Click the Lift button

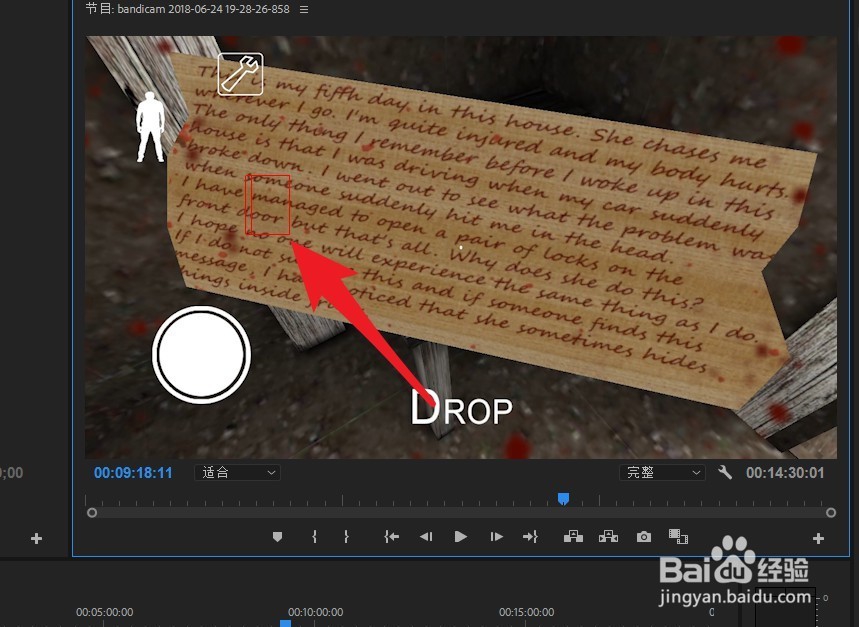(573, 536)
